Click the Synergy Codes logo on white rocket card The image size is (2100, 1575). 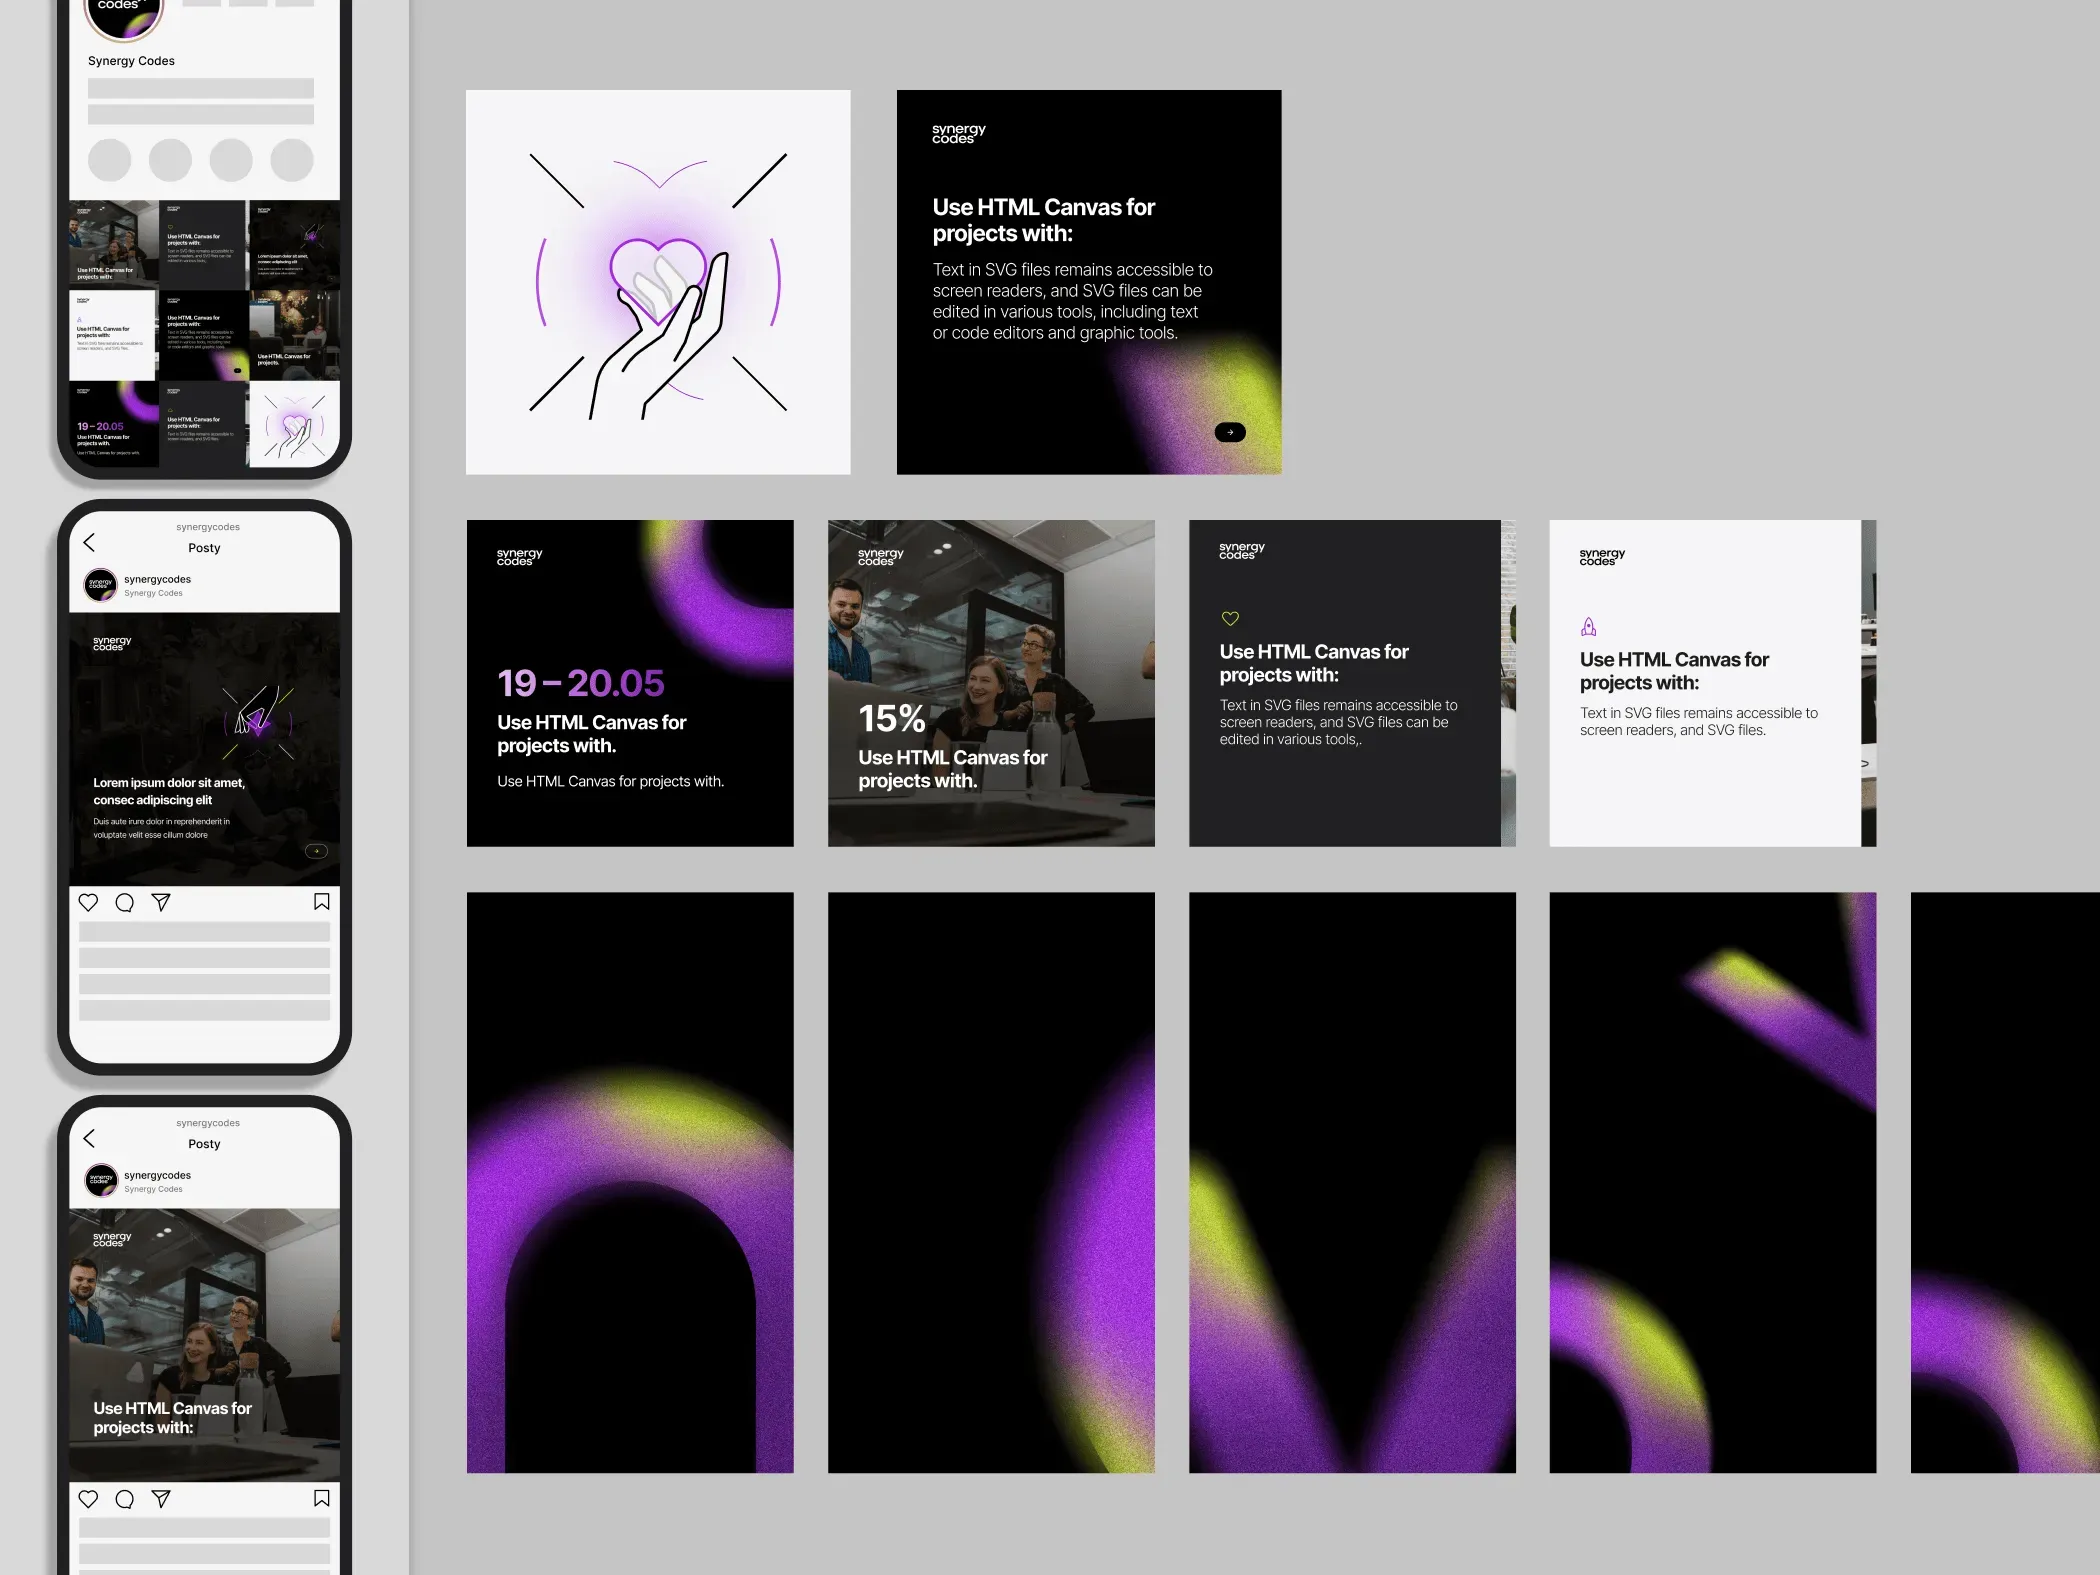click(x=1602, y=557)
